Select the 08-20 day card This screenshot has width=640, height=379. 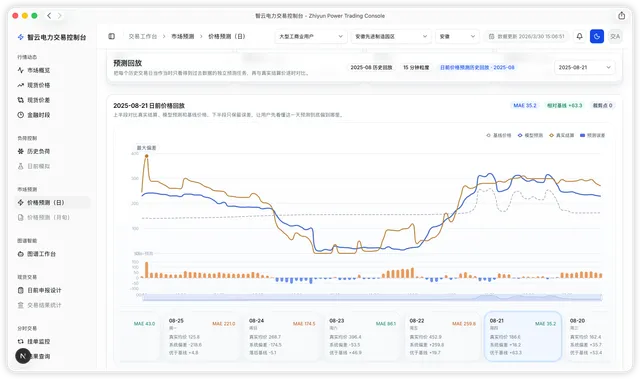tap(586, 337)
